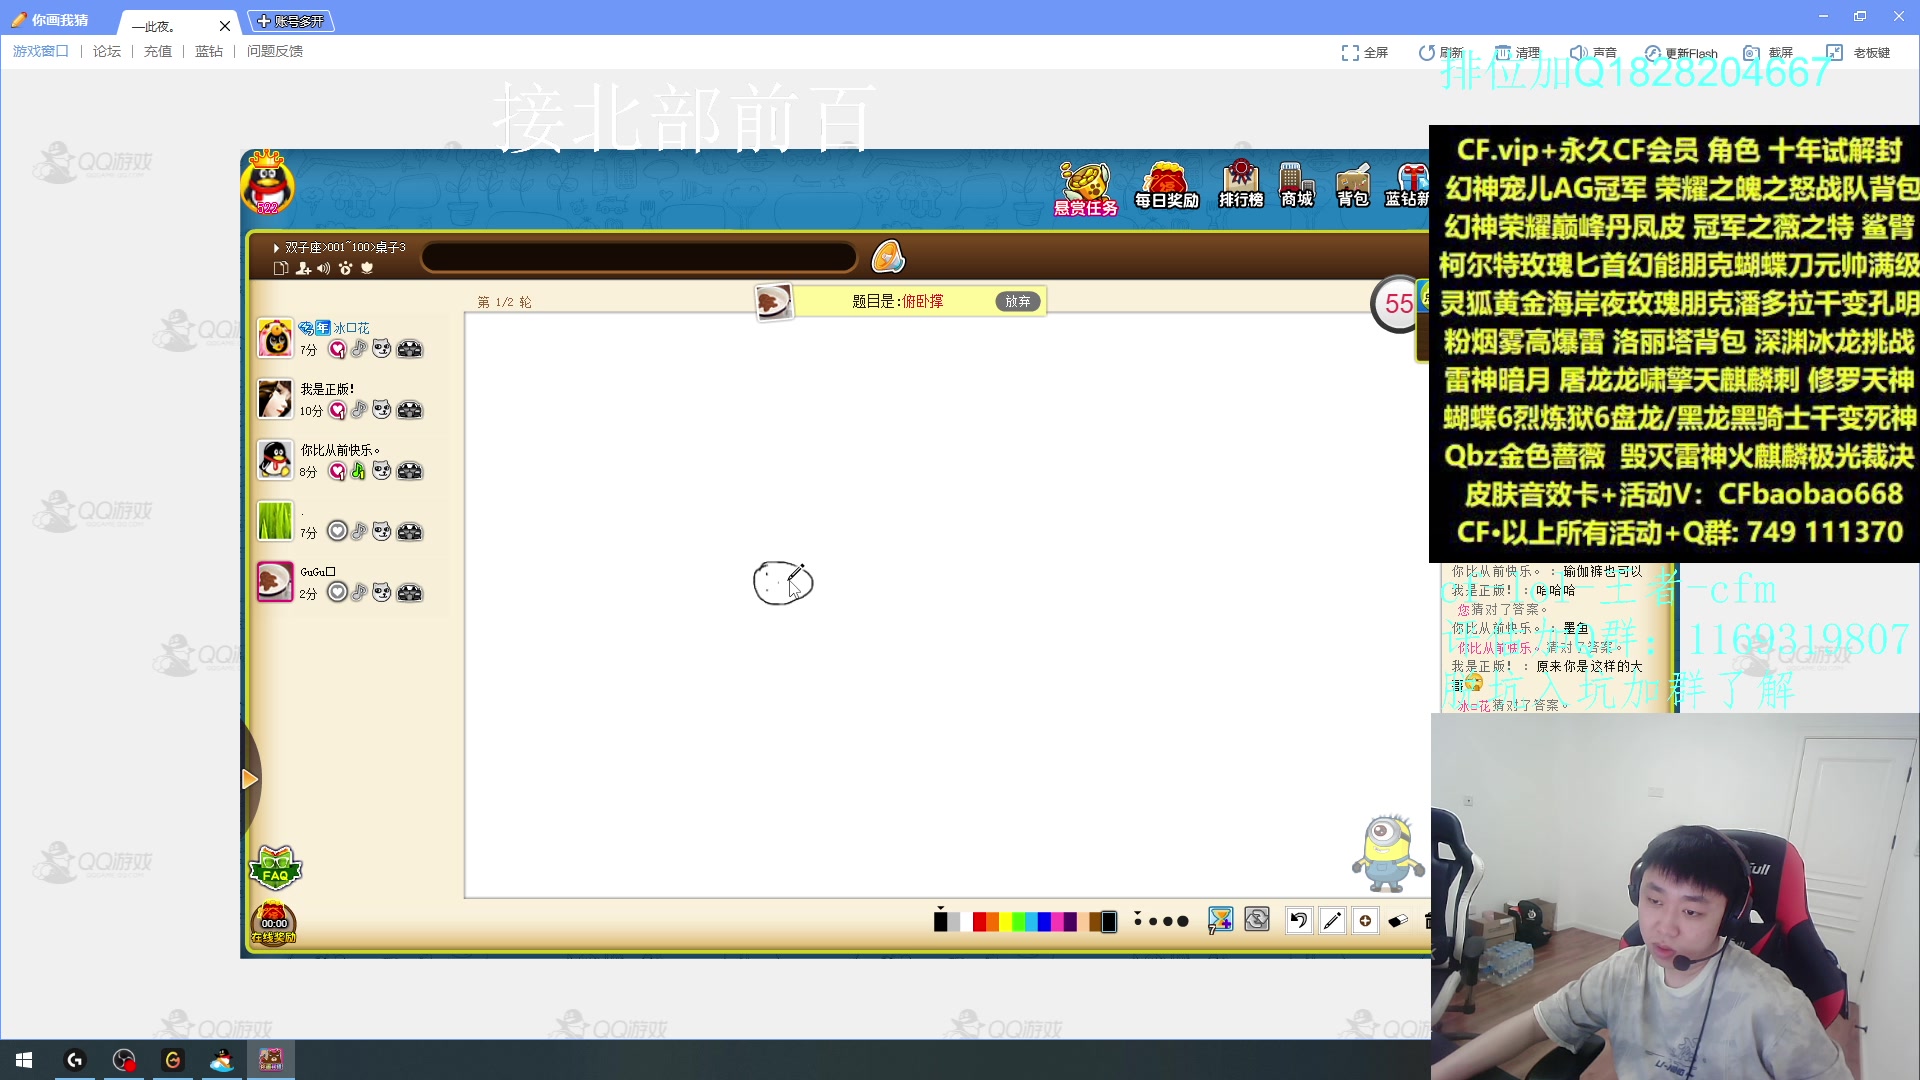Screen dimensions: 1920x1080
Task: Open the QQ penguin taskbar icon
Action: 222,1060
